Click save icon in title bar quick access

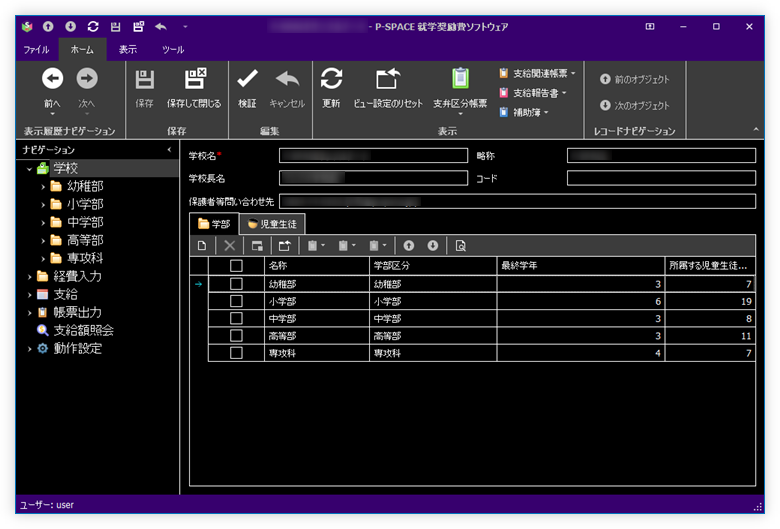coord(115,26)
